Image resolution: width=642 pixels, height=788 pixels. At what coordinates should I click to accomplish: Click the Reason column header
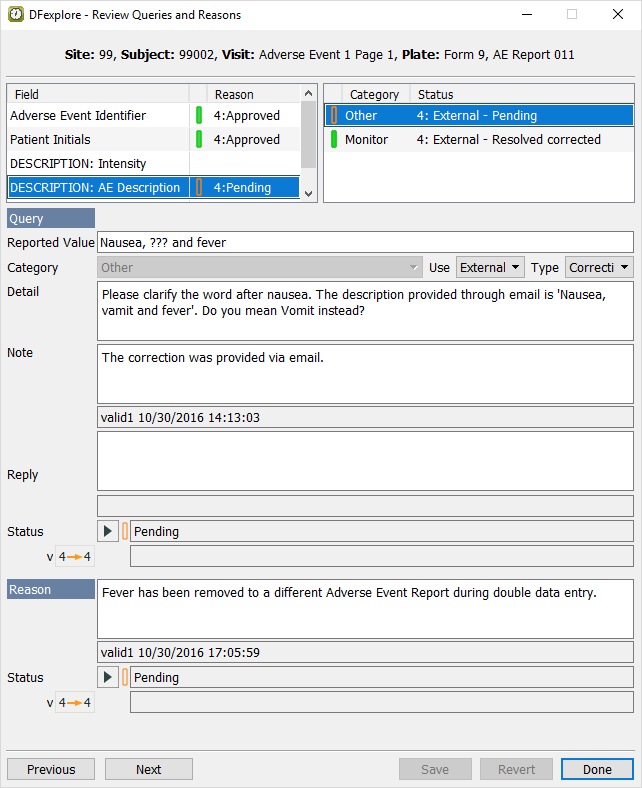234,94
